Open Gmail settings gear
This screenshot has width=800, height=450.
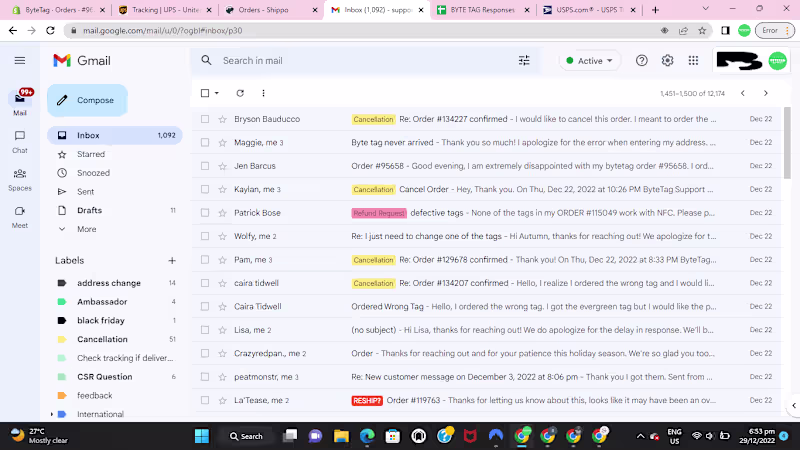667,61
